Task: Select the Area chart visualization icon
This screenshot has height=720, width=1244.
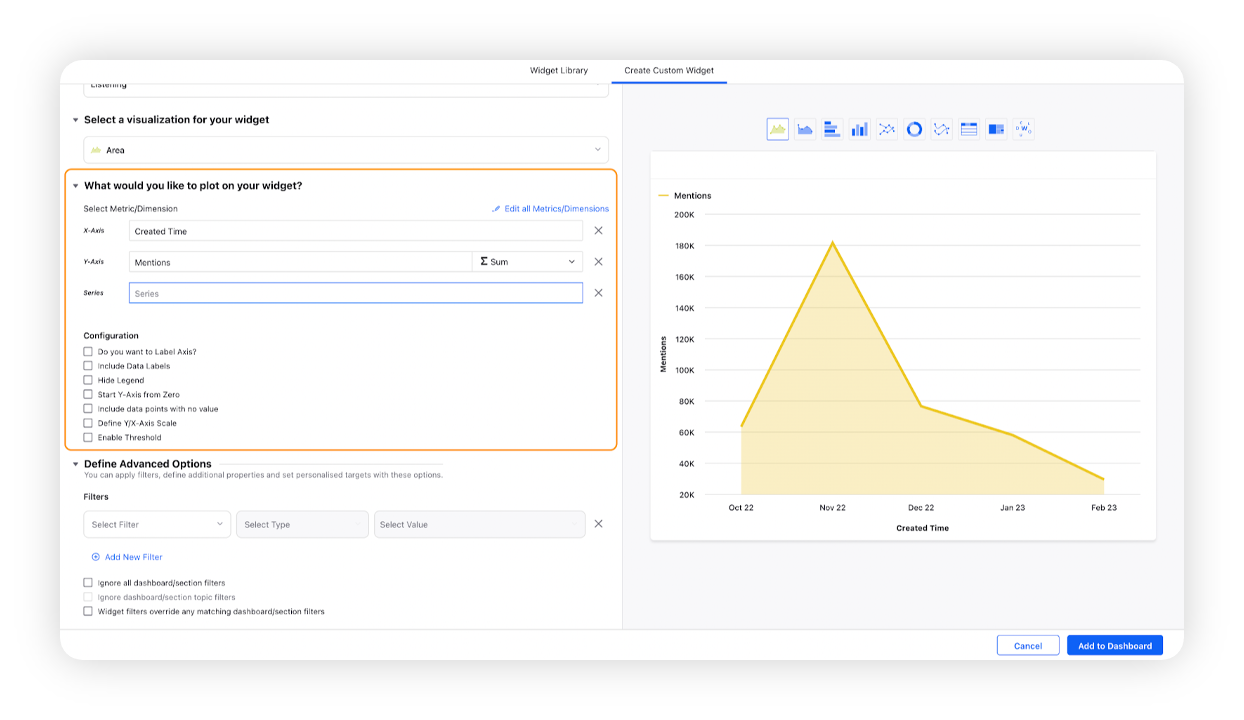Action: (778, 129)
